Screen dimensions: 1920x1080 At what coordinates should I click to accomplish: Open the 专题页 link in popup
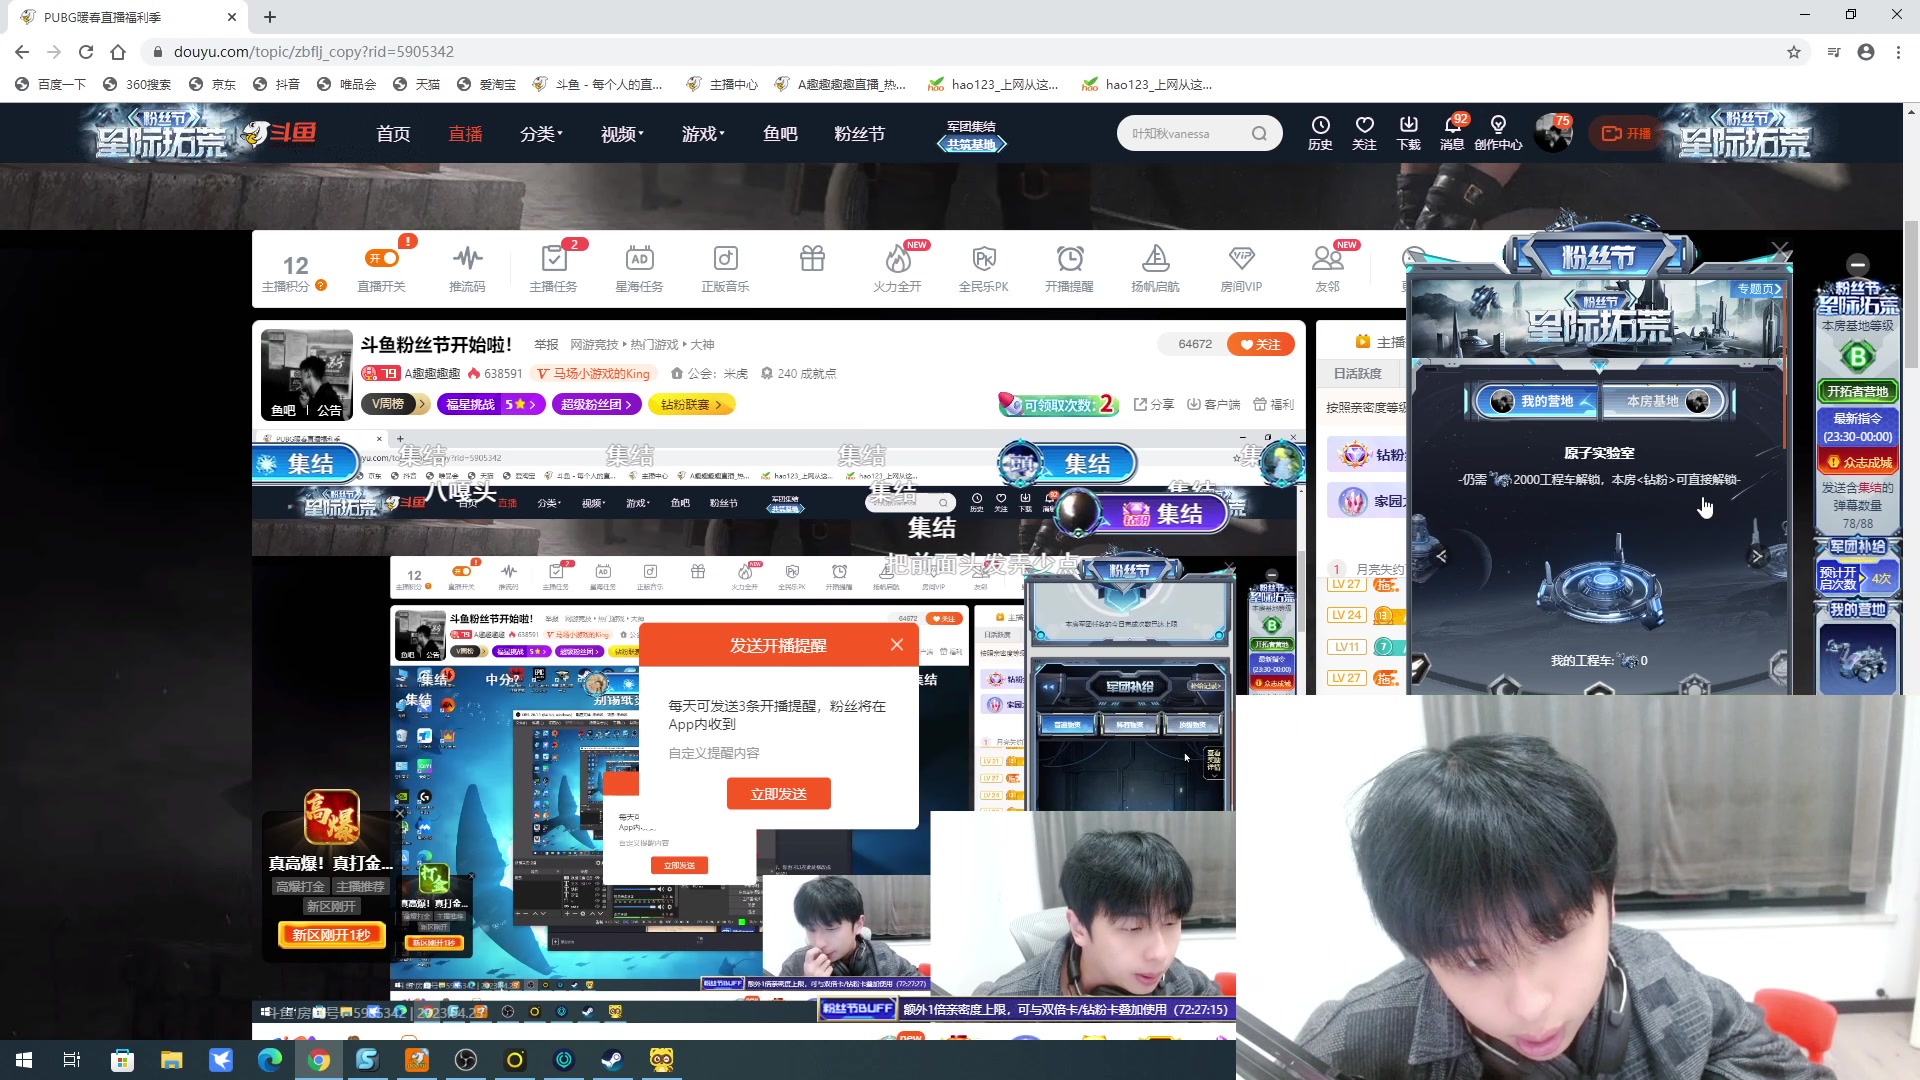[x=1759, y=289]
